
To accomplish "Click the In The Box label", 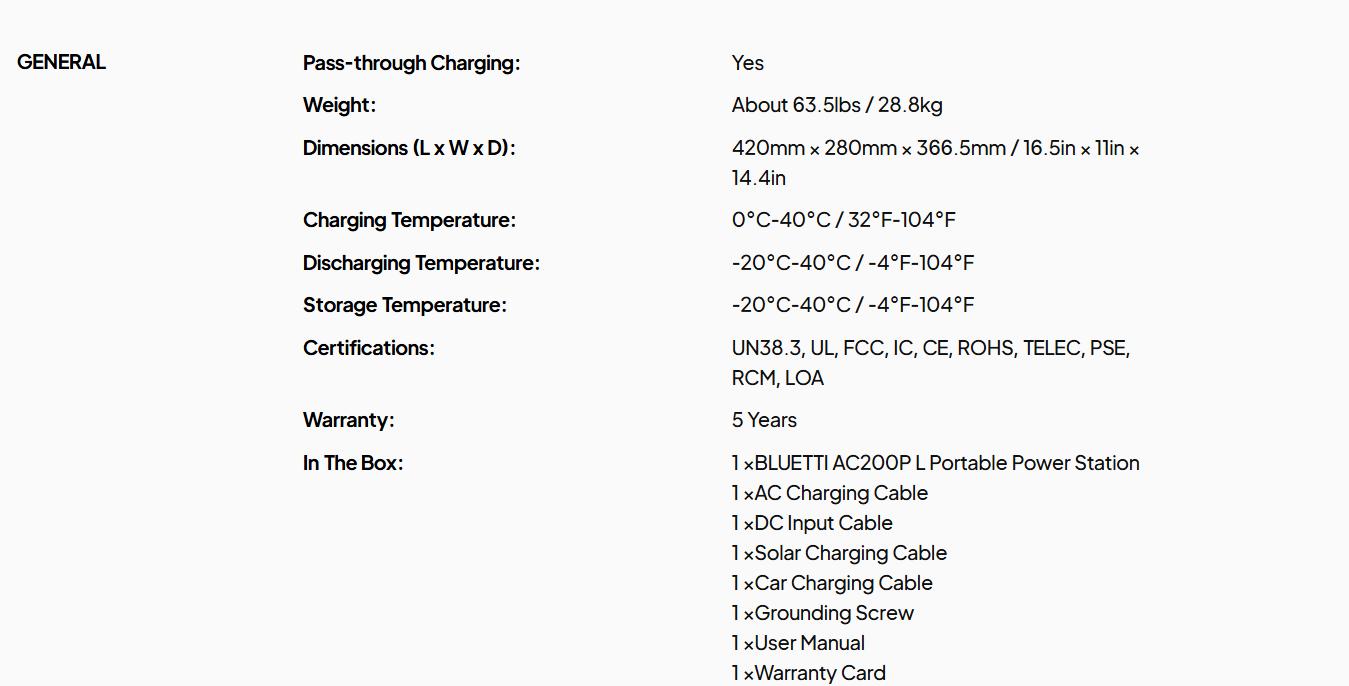I will pos(352,463).
